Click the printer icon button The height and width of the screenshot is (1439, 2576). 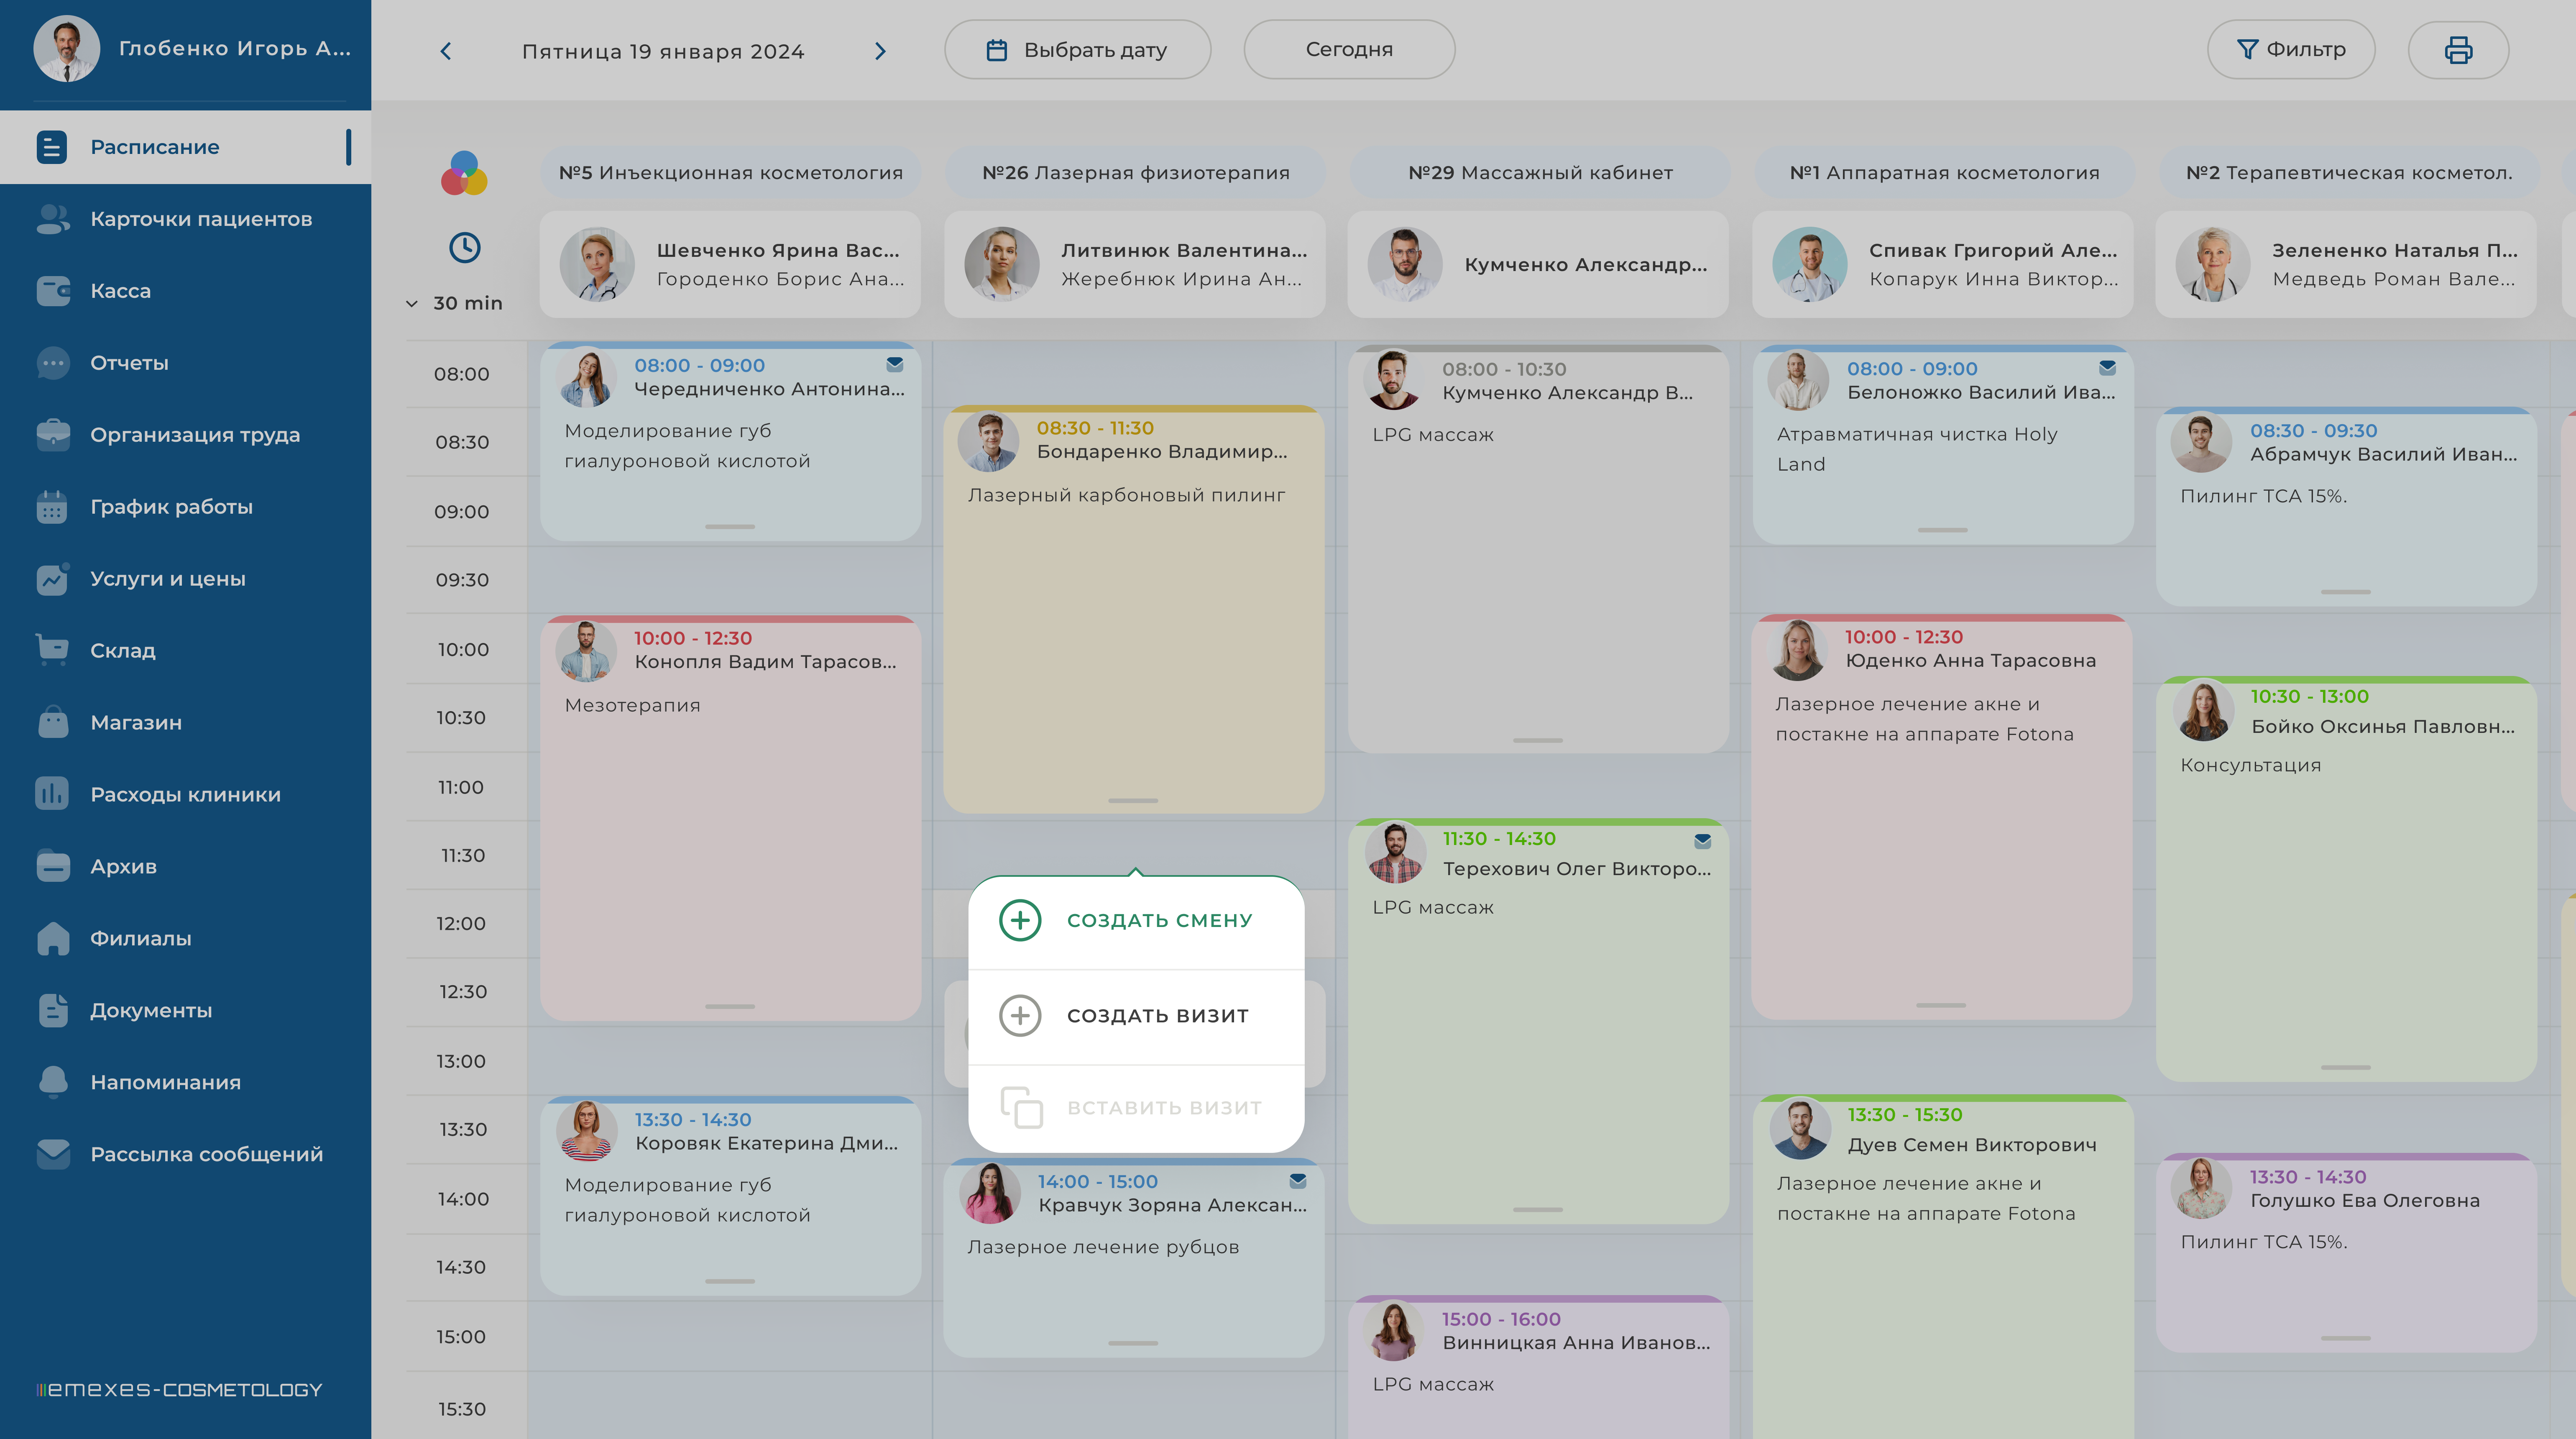pyautogui.click(x=2458, y=50)
